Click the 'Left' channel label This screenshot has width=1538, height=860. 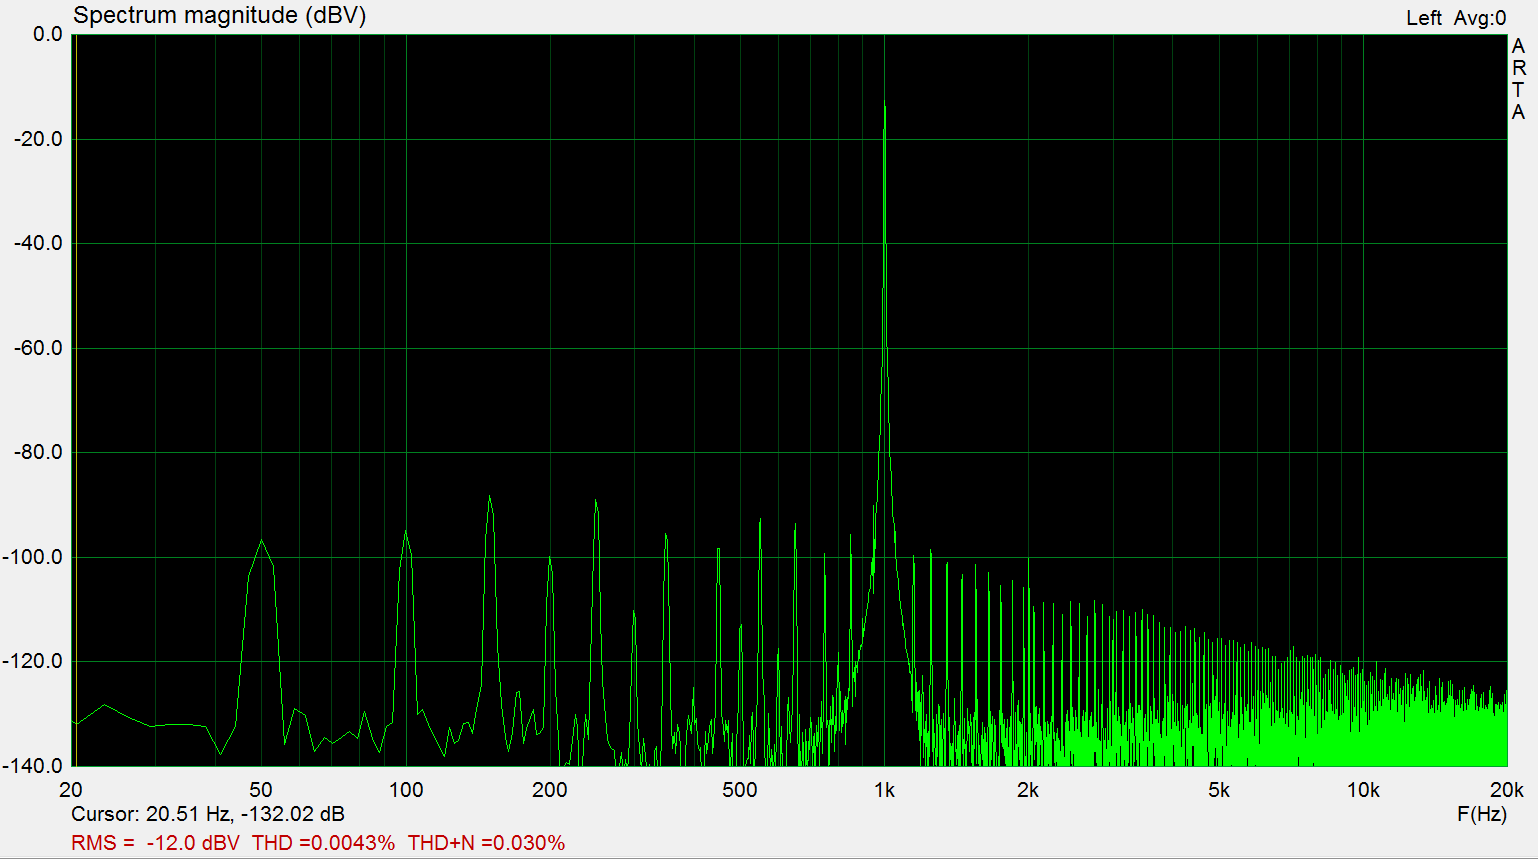coord(1423,18)
